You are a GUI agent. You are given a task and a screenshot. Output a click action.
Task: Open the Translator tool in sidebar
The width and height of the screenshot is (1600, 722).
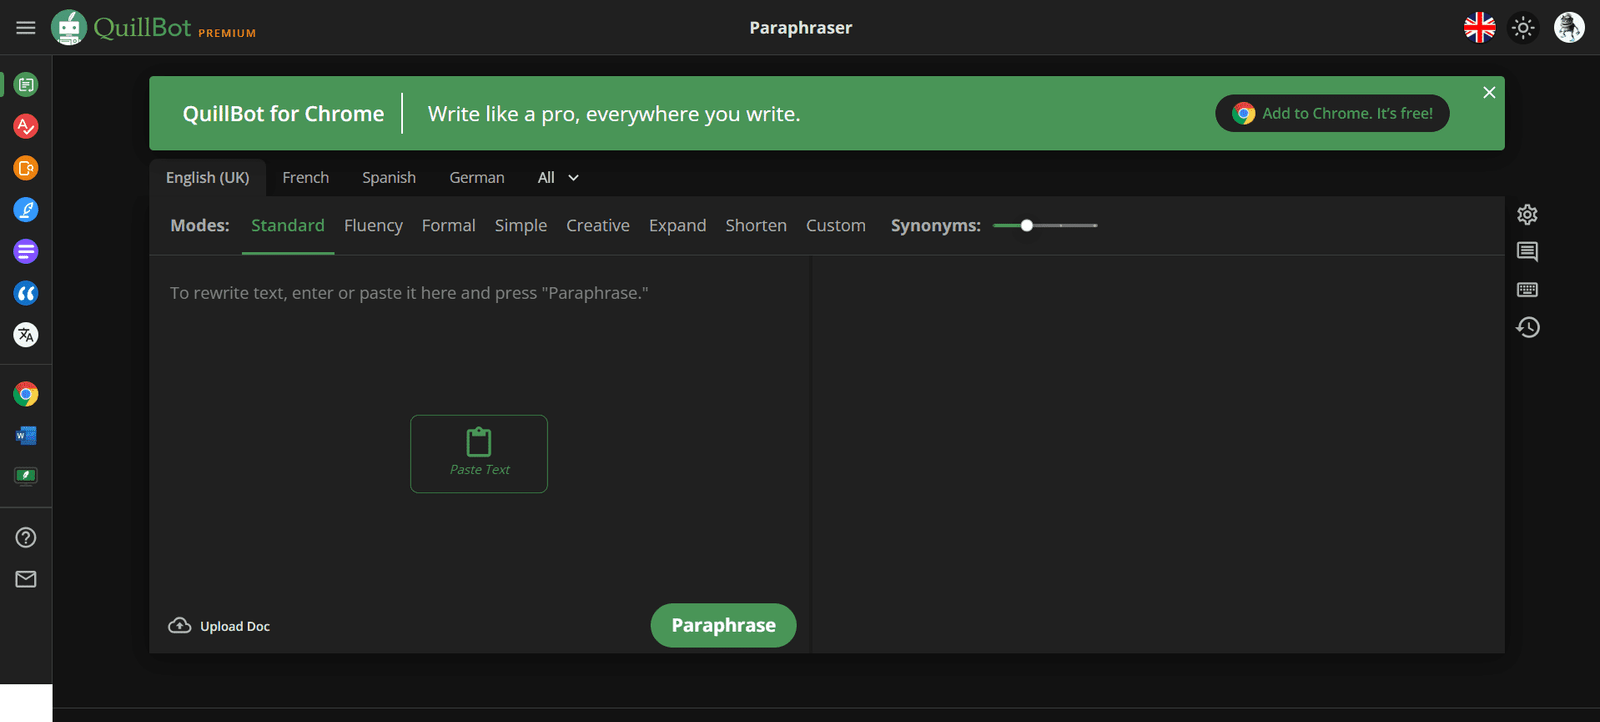(x=26, y=335)
